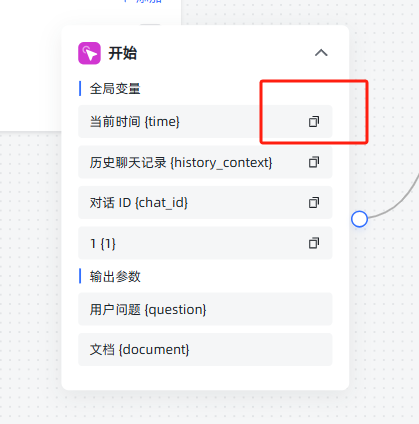Select the 对话 ID {chat_id} row
The width and height of the screenshot is (419, 424).
coord(205,203)
